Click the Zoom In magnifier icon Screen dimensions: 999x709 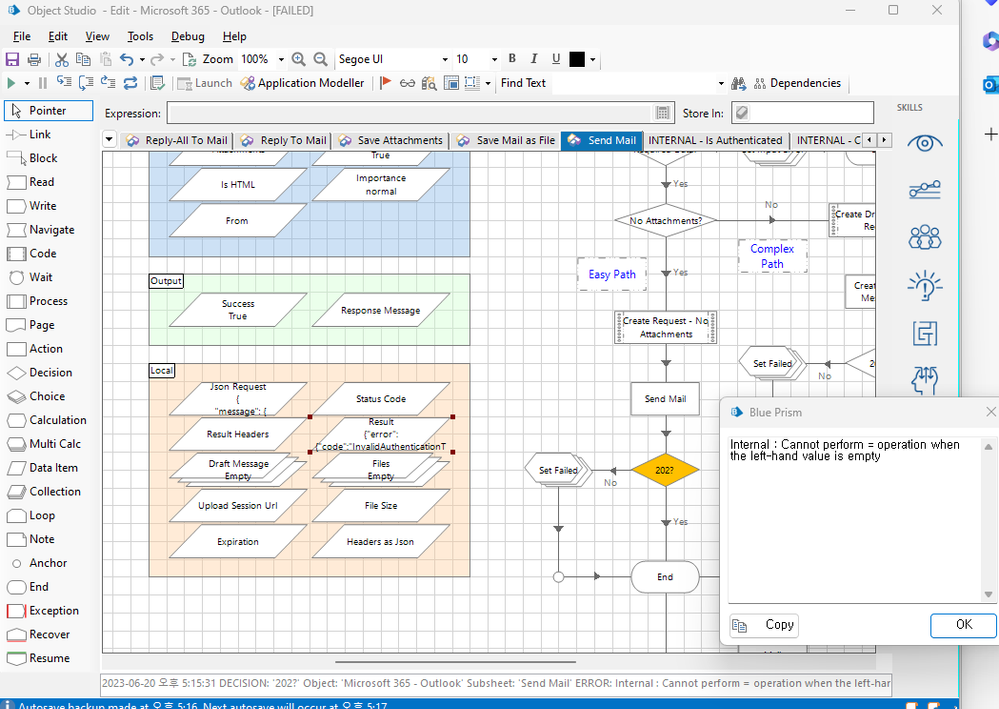299,60
